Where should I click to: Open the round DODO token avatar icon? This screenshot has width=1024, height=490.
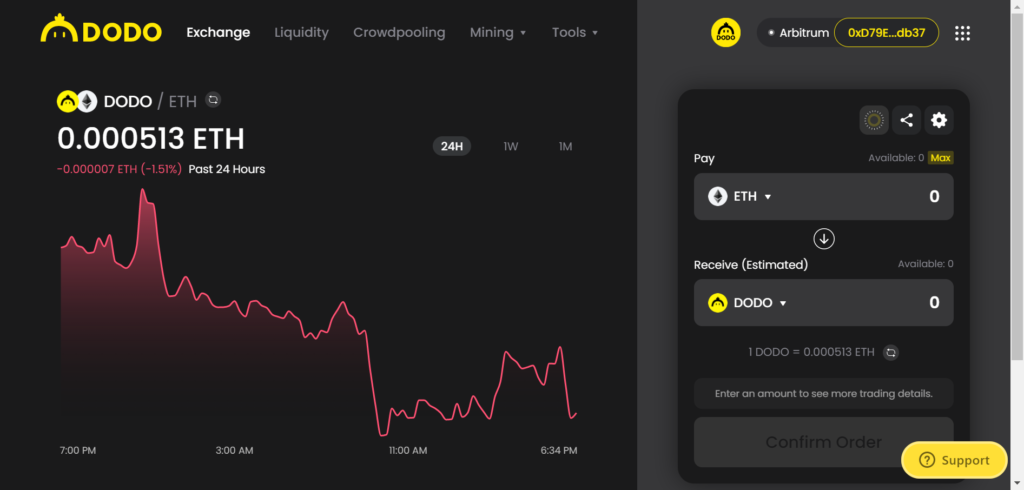726,33
